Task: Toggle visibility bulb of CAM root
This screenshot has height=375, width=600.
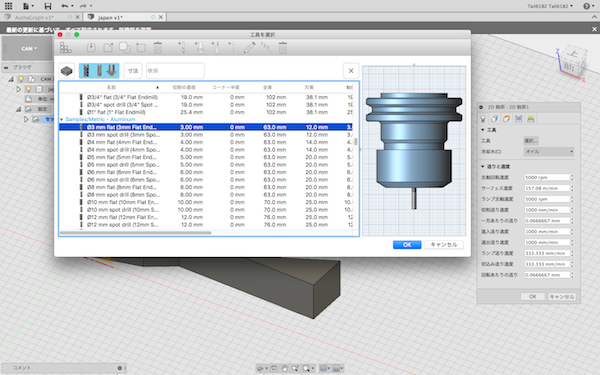Action: click(x=21, y=79)
